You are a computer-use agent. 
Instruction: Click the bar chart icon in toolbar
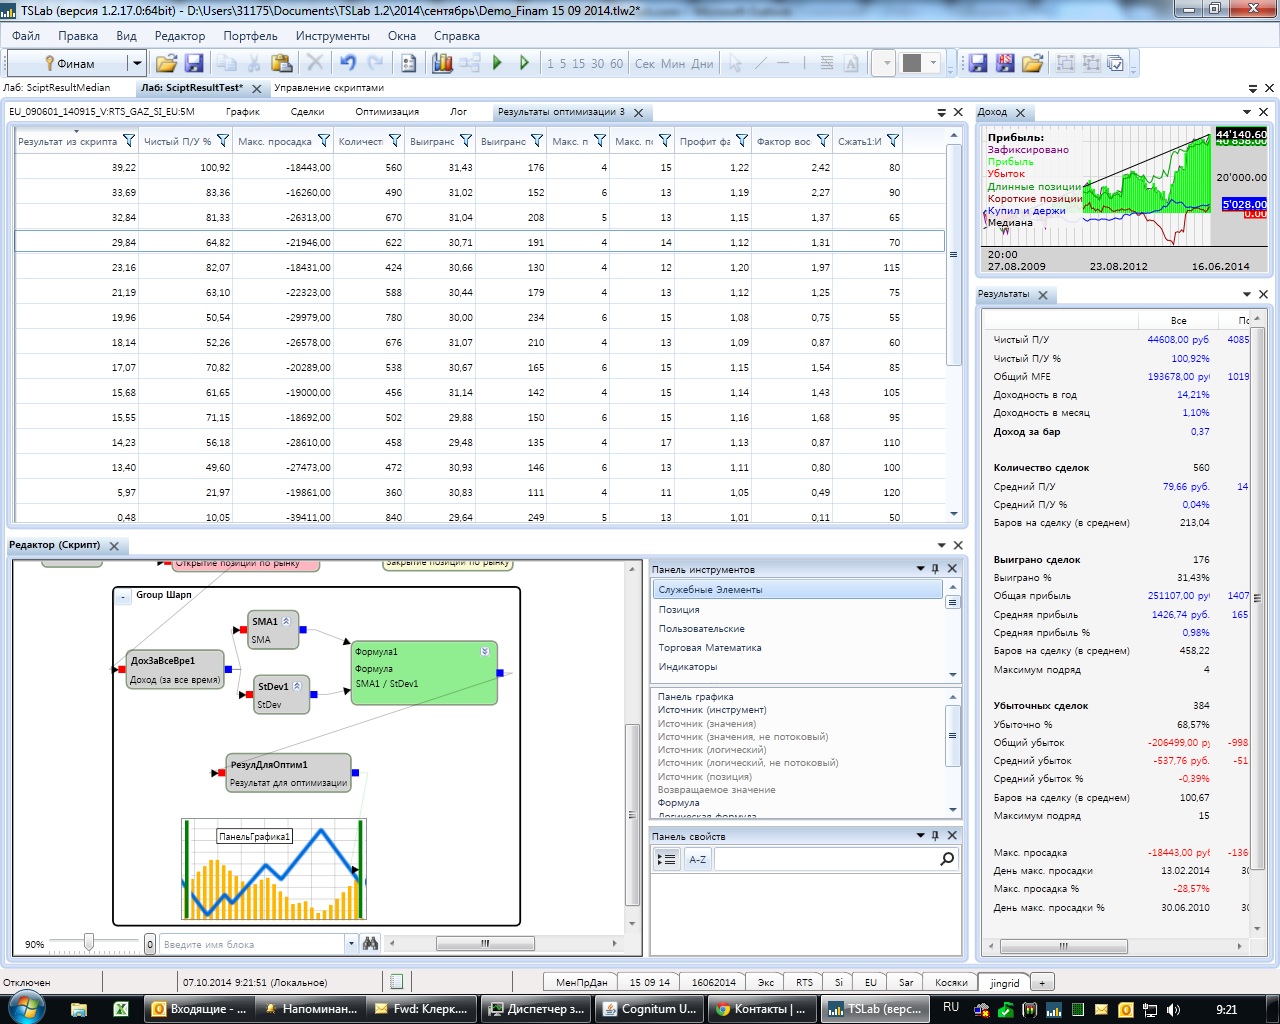pyautogui.click(x=442, y=63)
